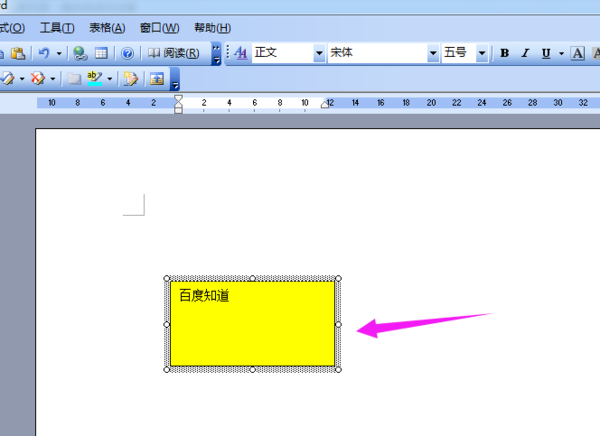Click the bottom-center handle of text box

click(253, 369)
